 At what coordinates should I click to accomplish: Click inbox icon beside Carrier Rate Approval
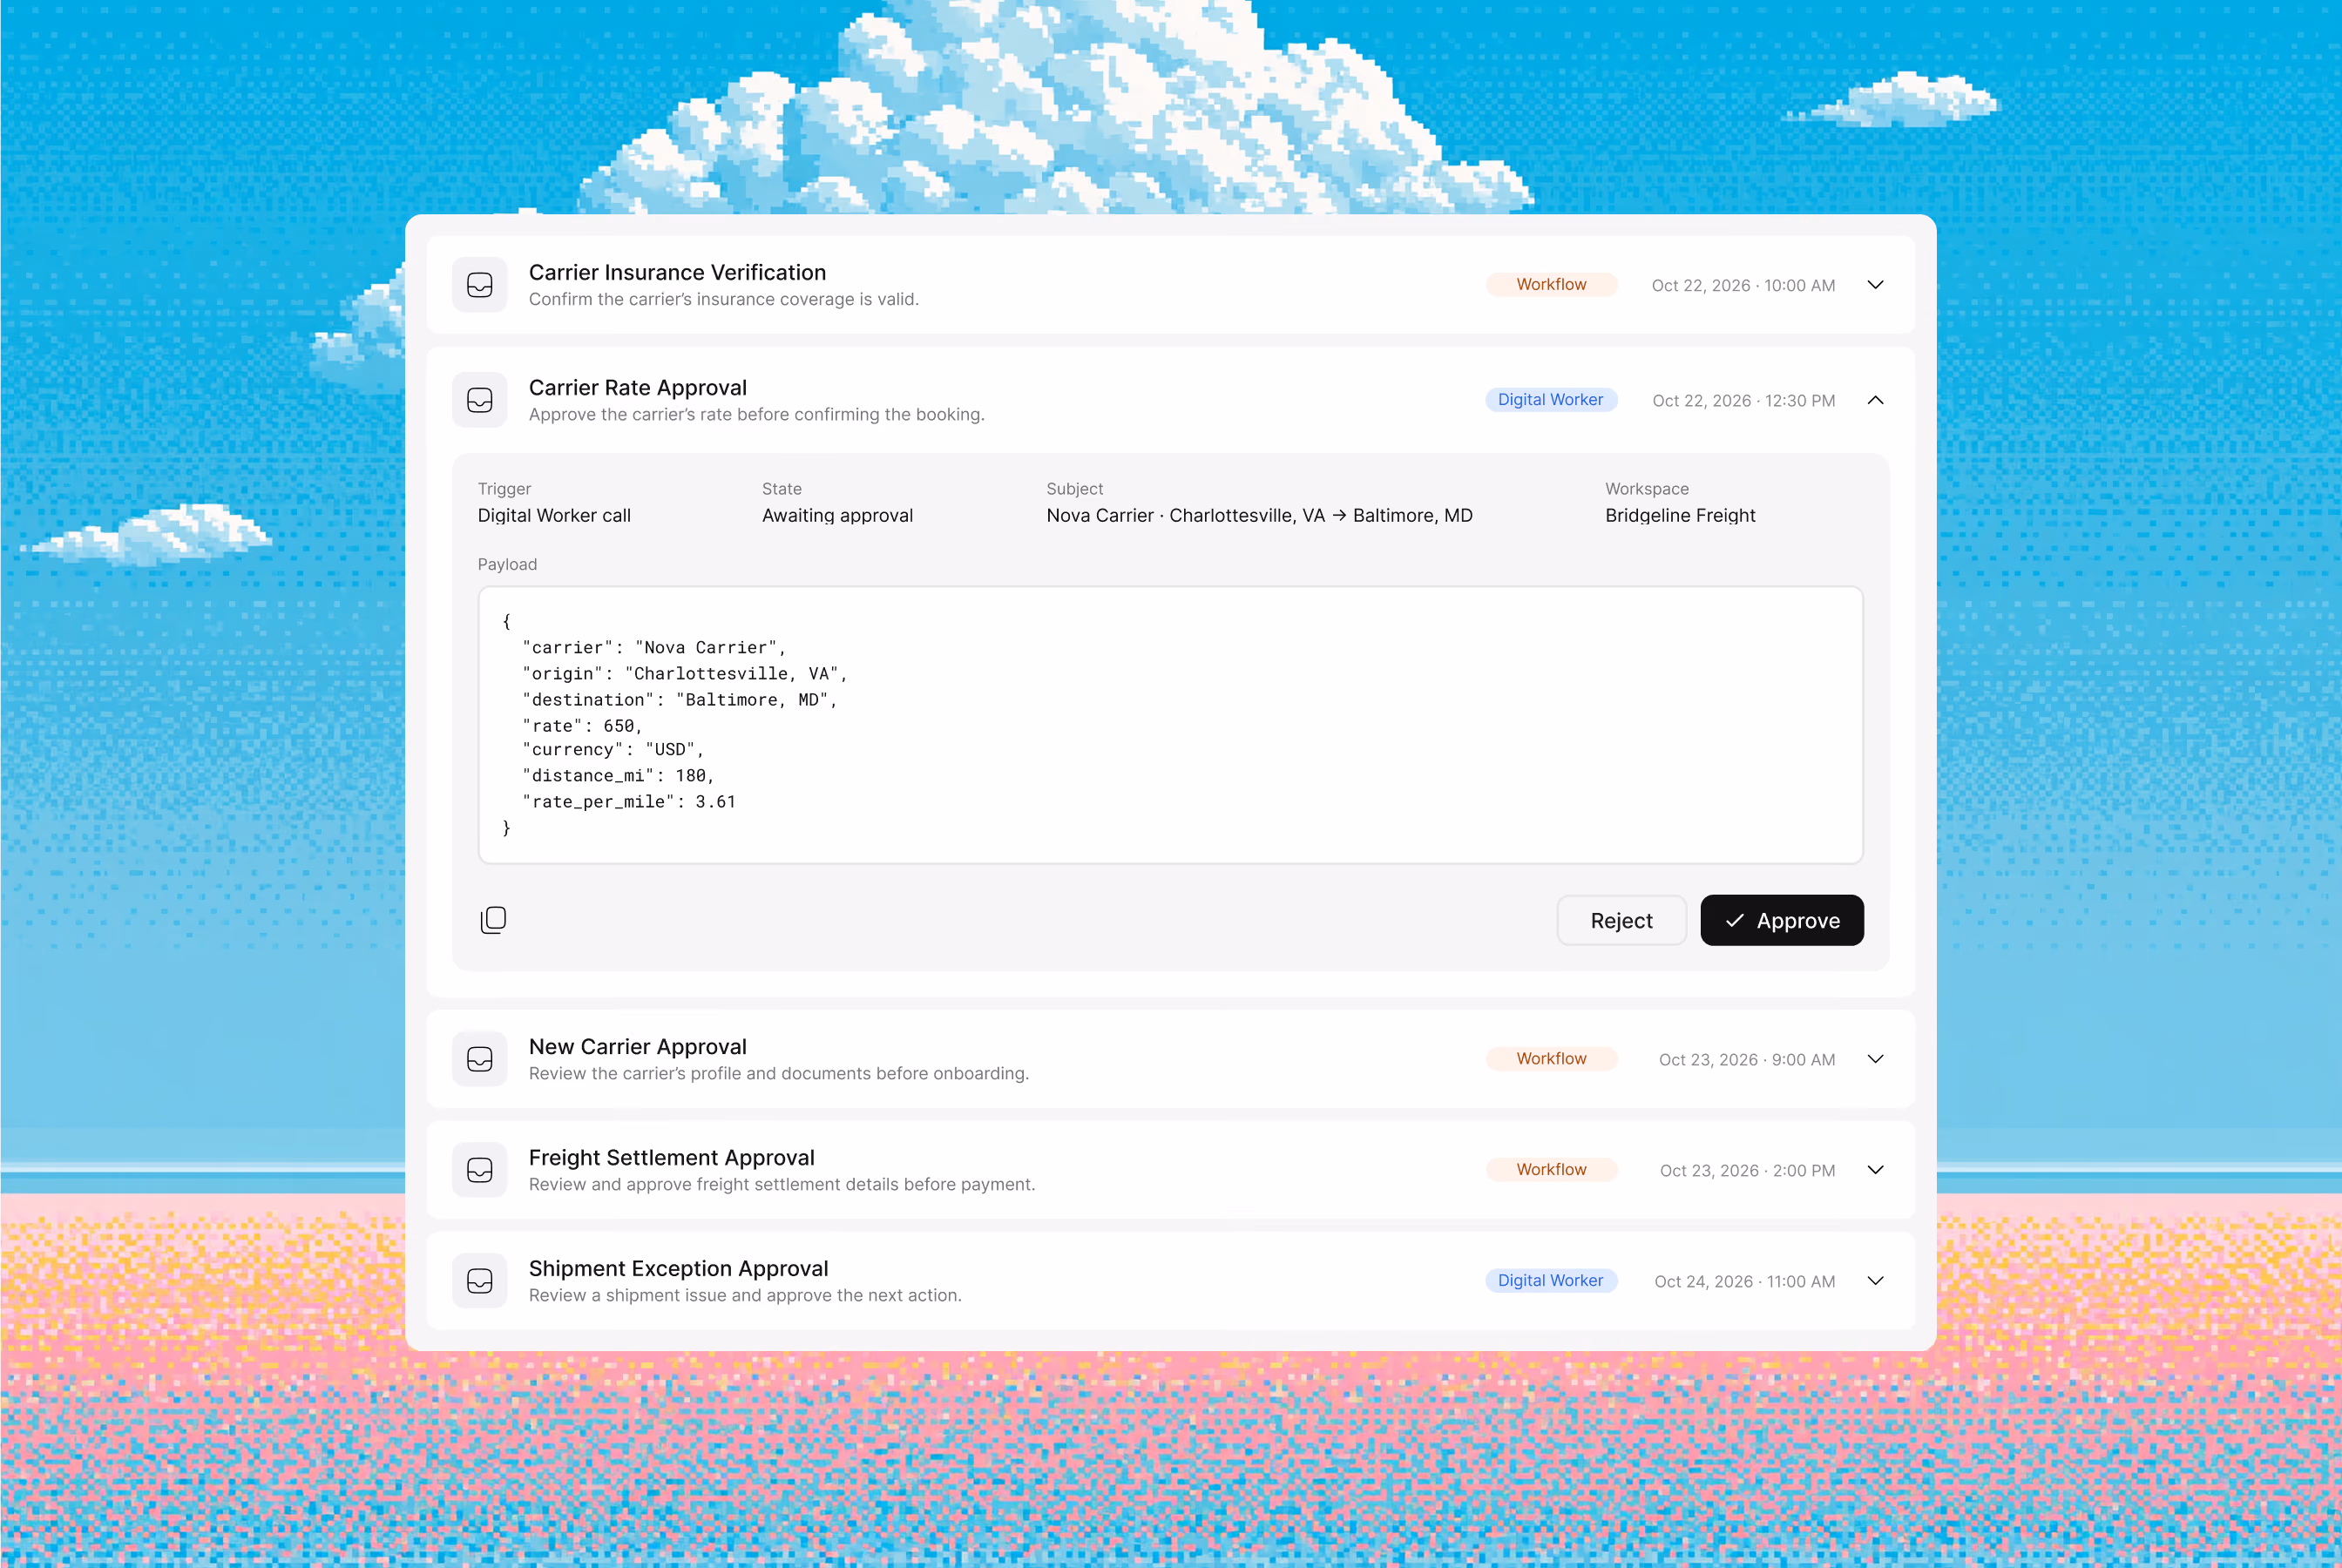pyautogui.click(x=480, y=400)
